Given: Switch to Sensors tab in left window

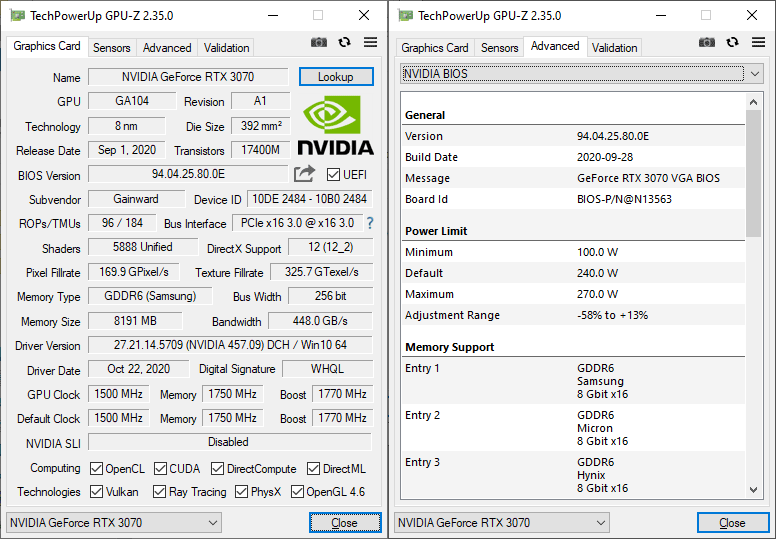Looking at the screenshot, I should coord(112,48).
